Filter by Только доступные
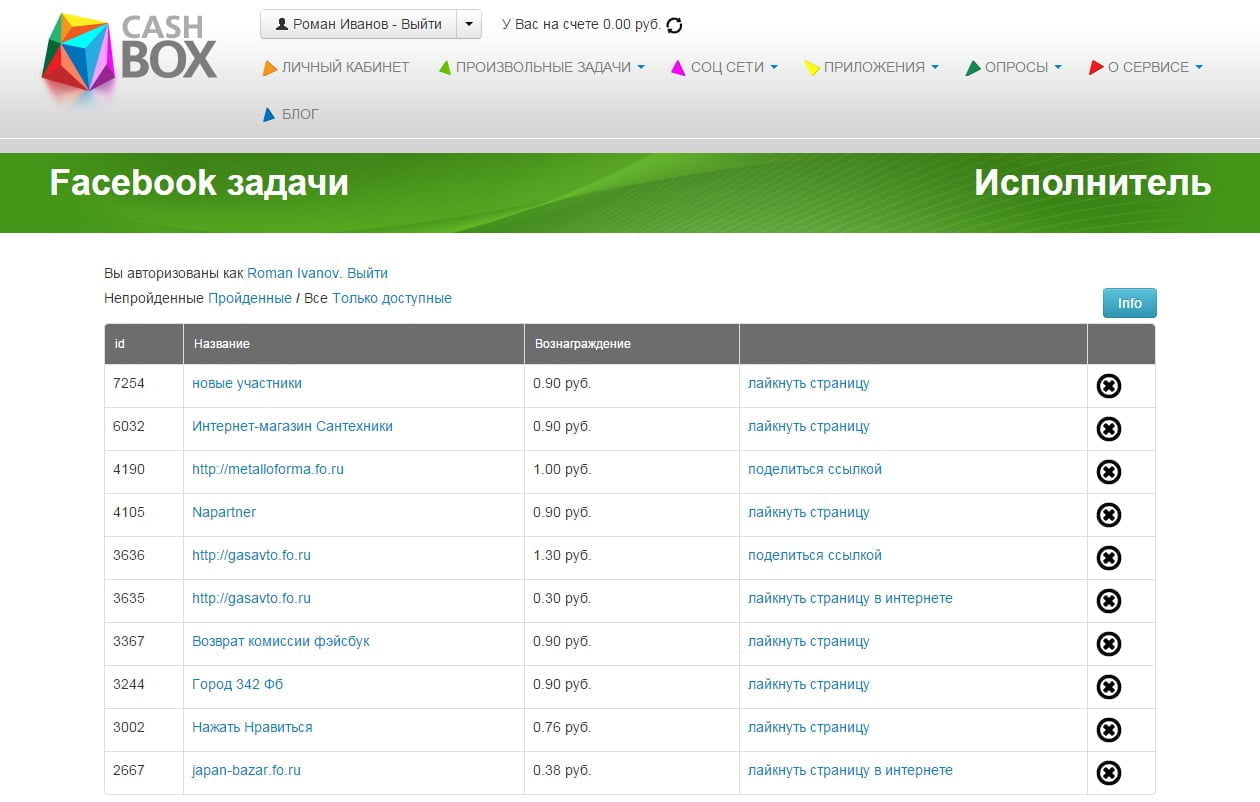This screenshot has width=1260, height=802. (x=392, y=298)
